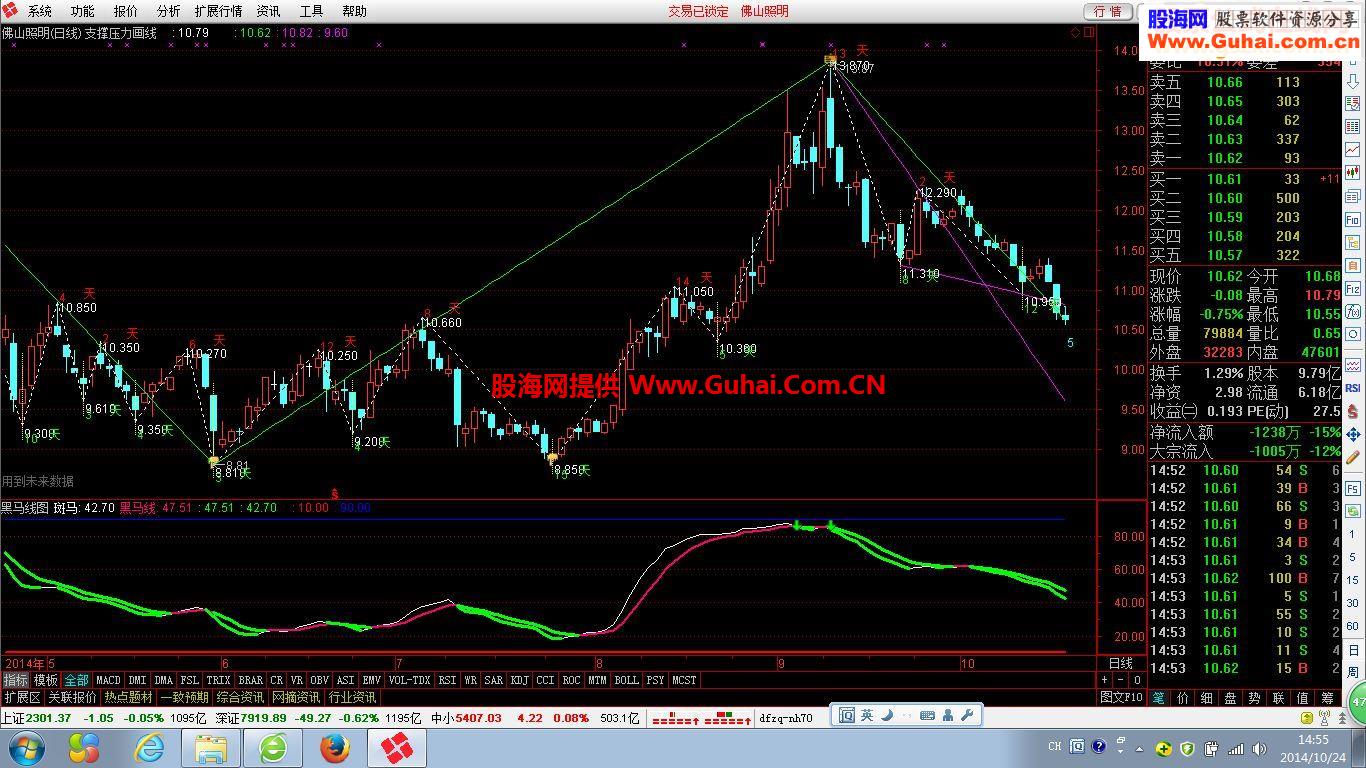
Task: Select the PSY indicator tab
Action: 655,680
